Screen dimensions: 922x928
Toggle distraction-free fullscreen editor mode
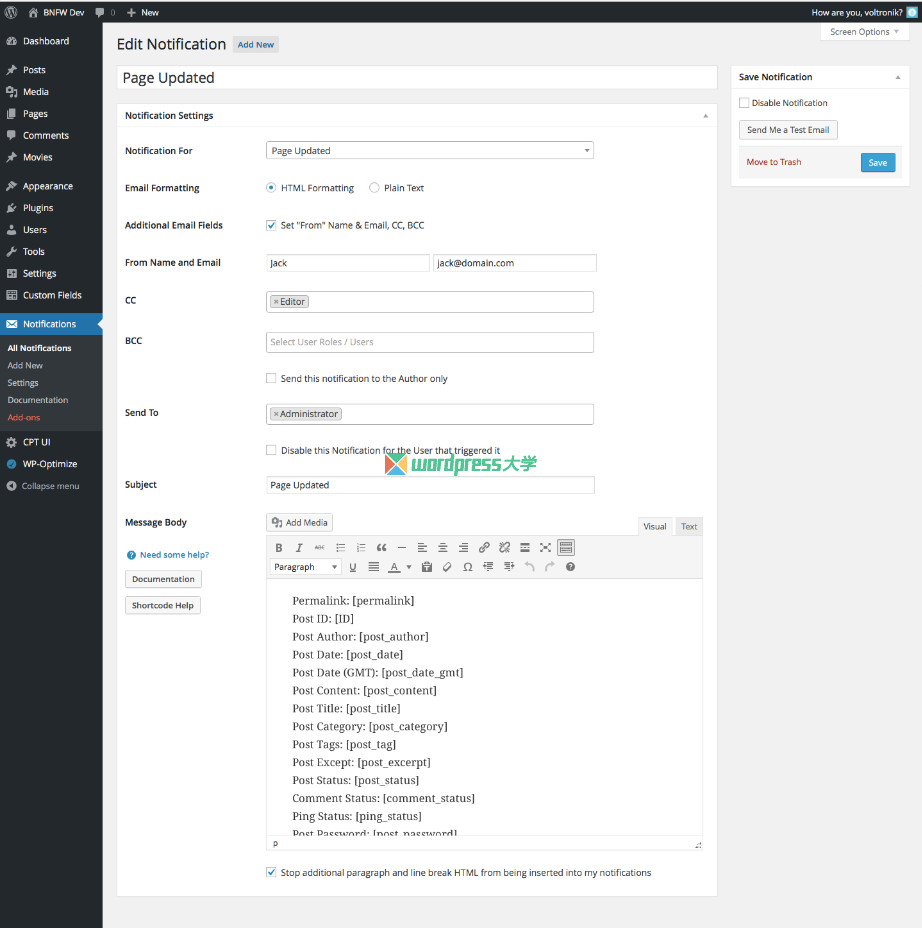point(545,548)
